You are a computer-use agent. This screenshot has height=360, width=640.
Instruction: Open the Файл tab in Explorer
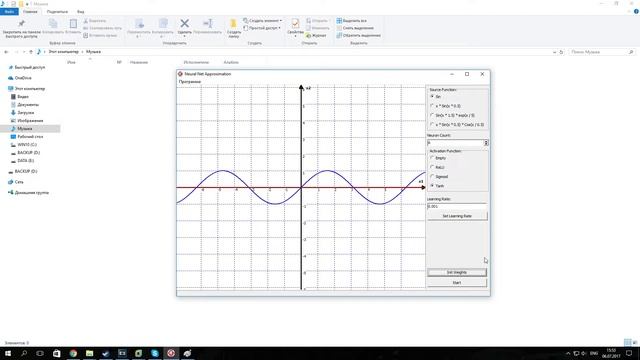click(9, 11)
